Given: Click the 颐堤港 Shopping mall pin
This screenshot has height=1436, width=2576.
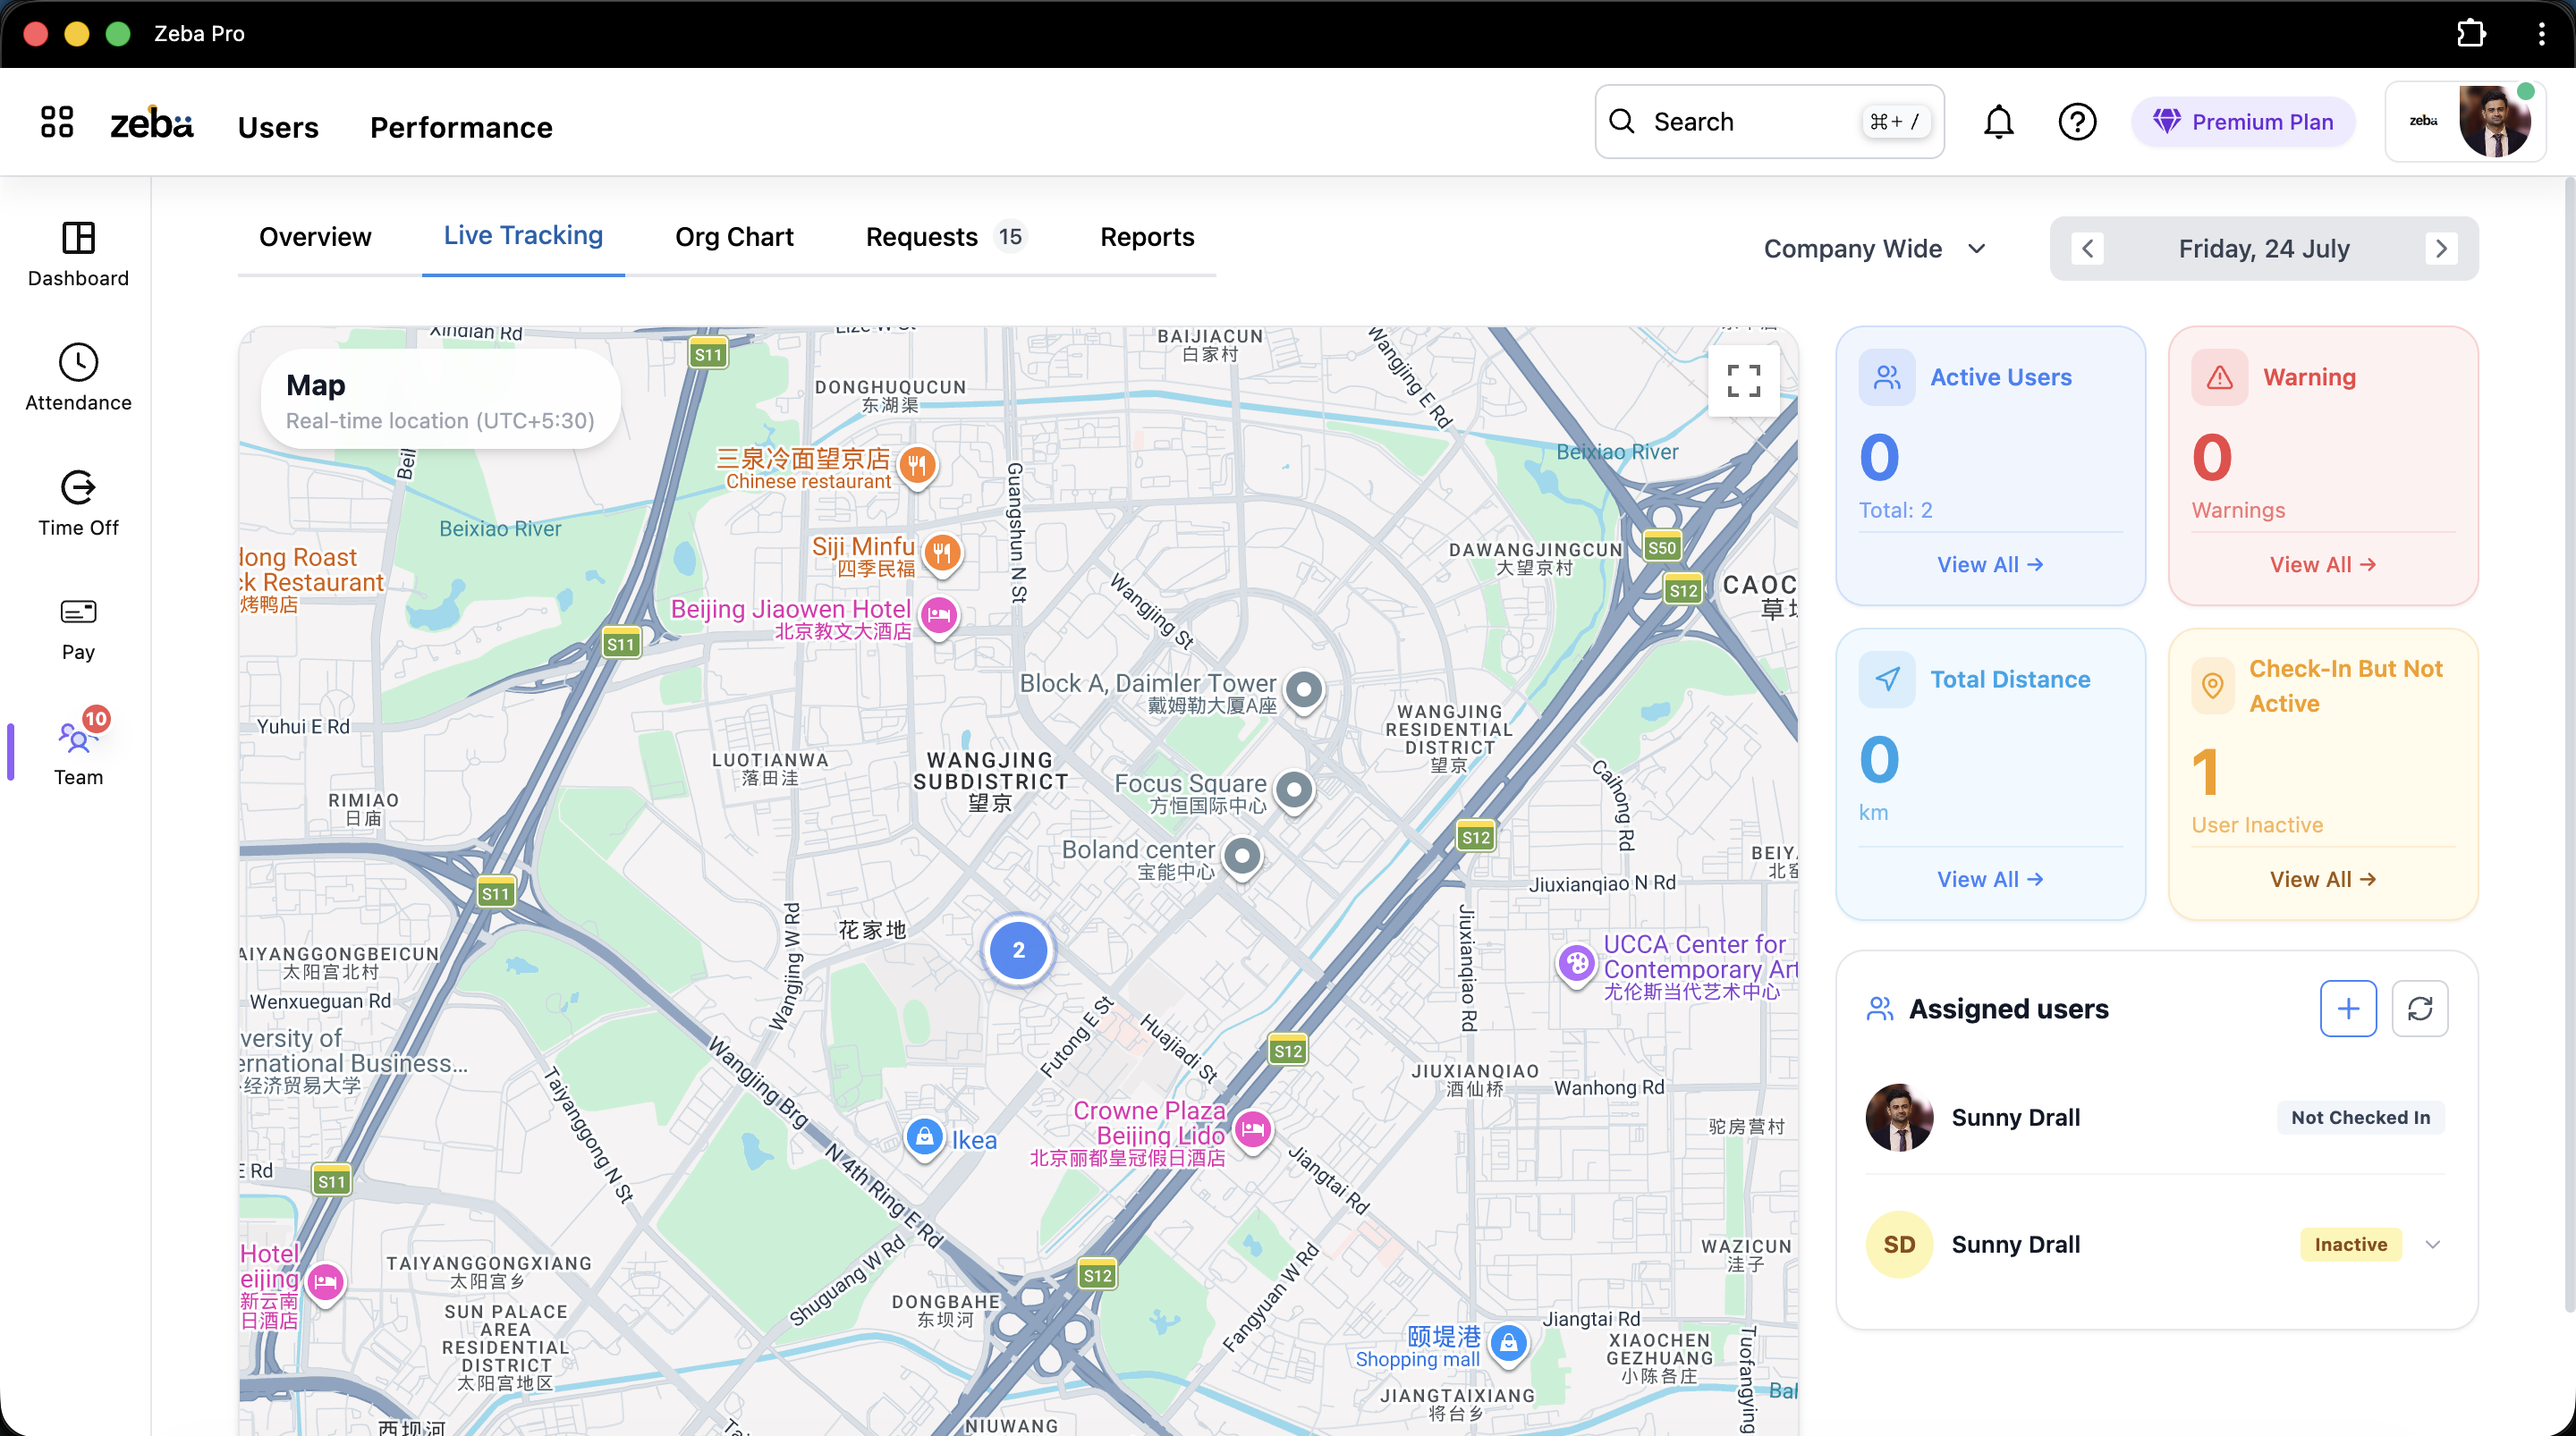Looking at the screenshot, I should (x=1508, y=1343).
